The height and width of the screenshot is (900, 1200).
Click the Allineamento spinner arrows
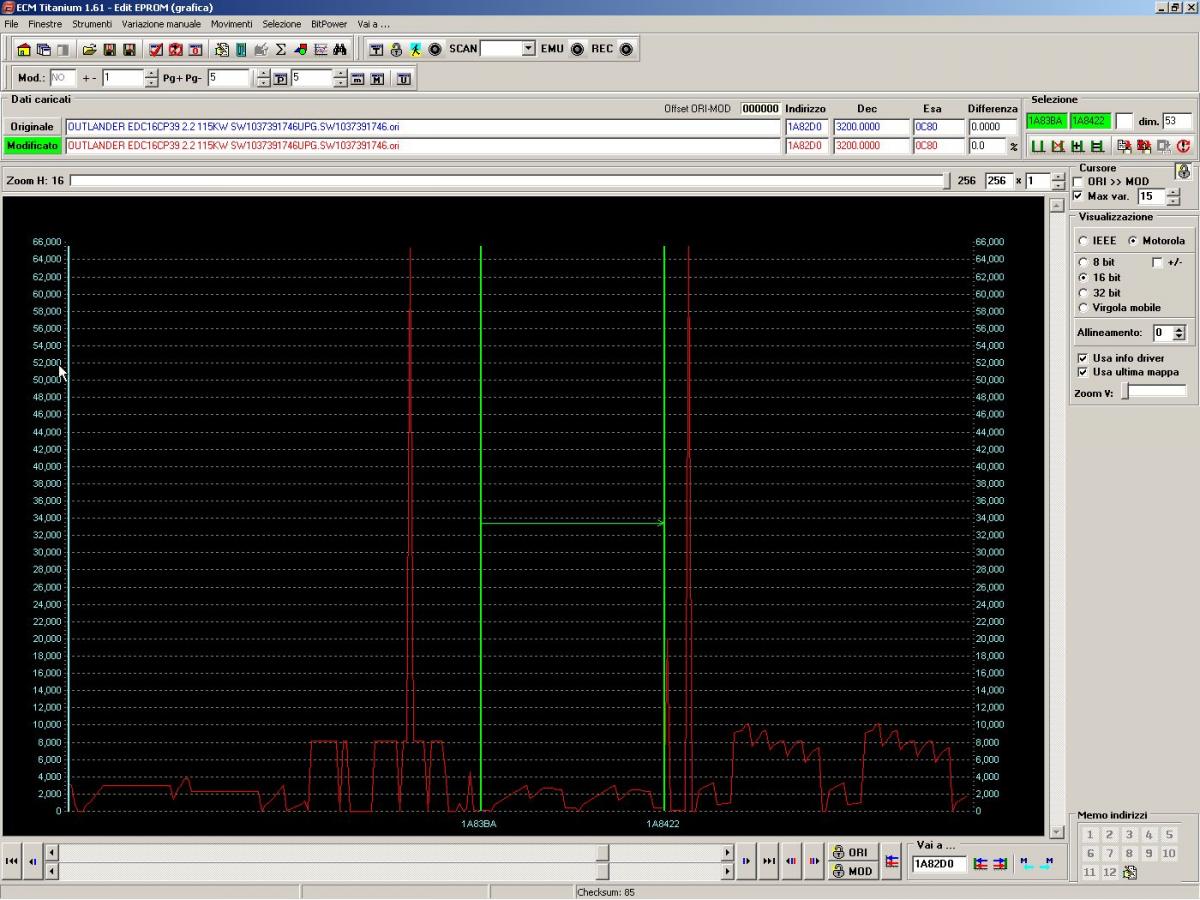(x=1179, y=333)
